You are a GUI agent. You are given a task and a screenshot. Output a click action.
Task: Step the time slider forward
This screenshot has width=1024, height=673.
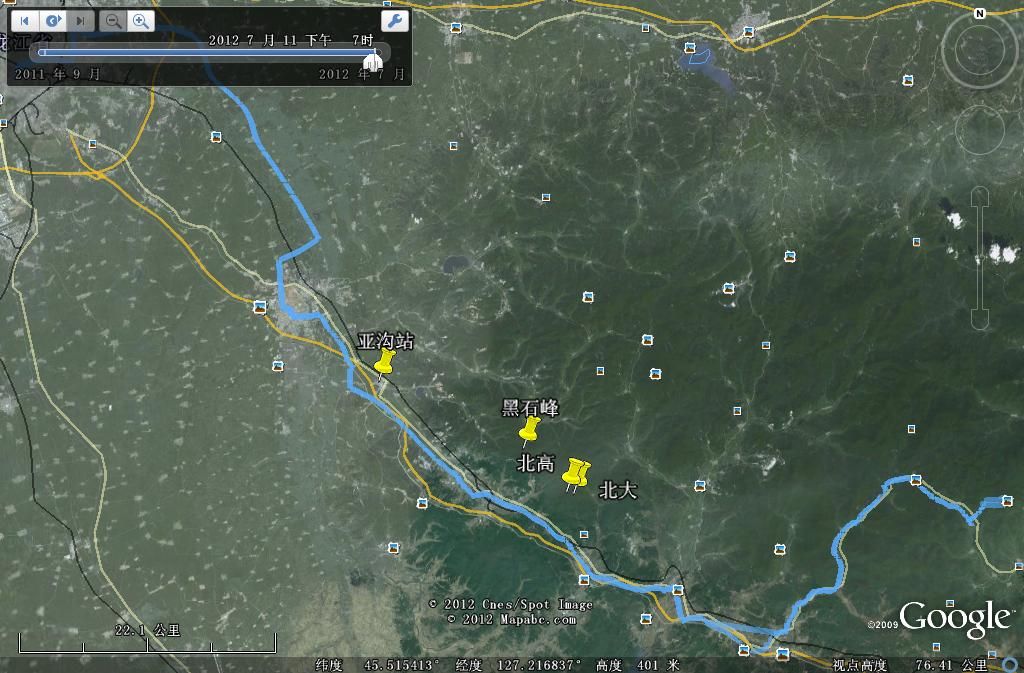[x=81, y=20]
